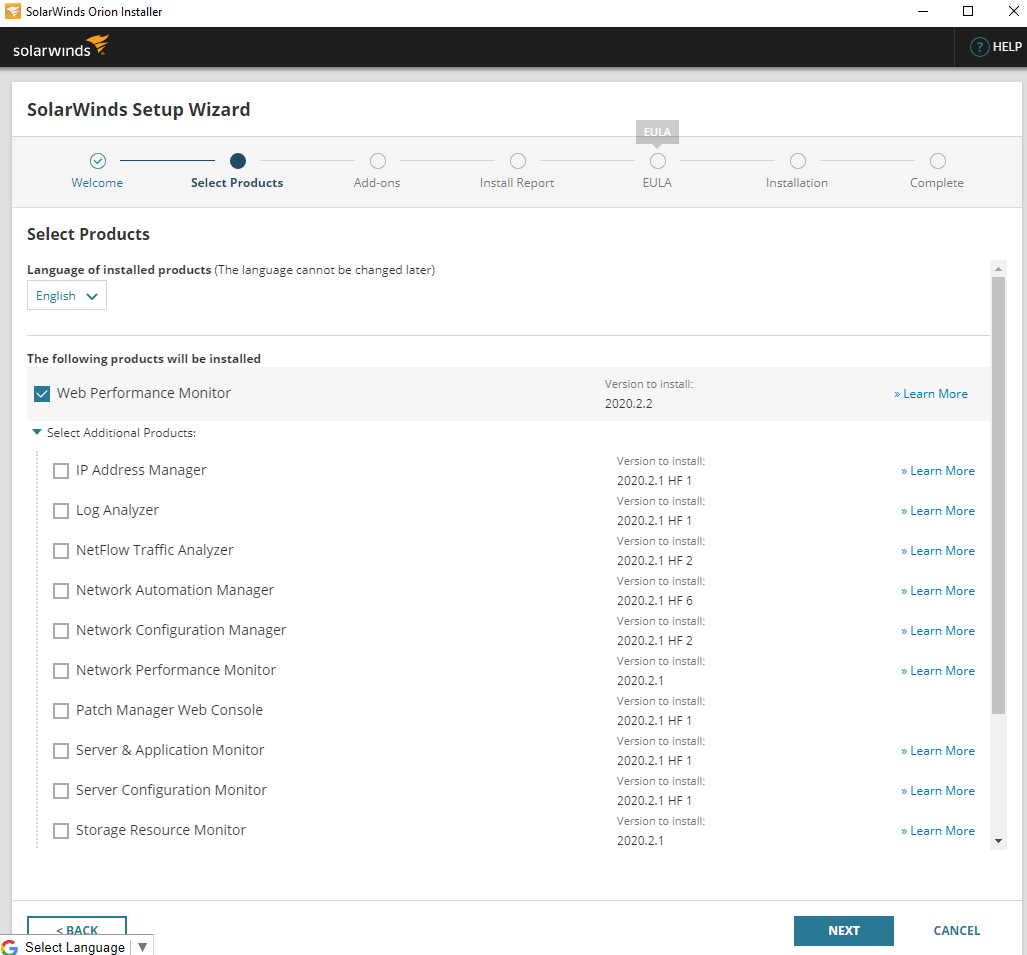
Task: Open Learn More for Web Performance Monitor
Action: [x=931, y=394]
